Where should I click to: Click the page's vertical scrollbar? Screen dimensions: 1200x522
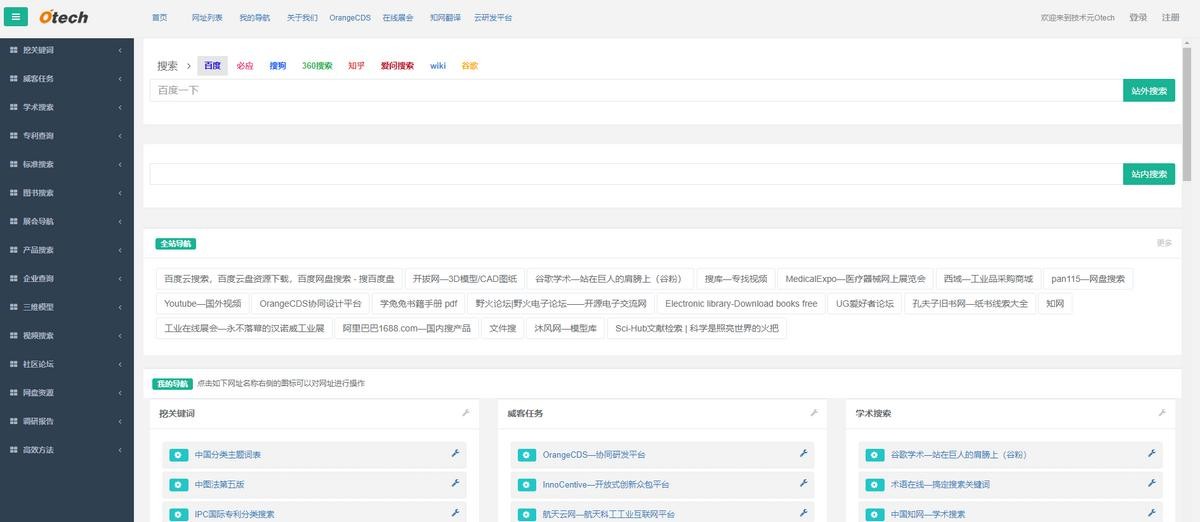(1187, 100)
